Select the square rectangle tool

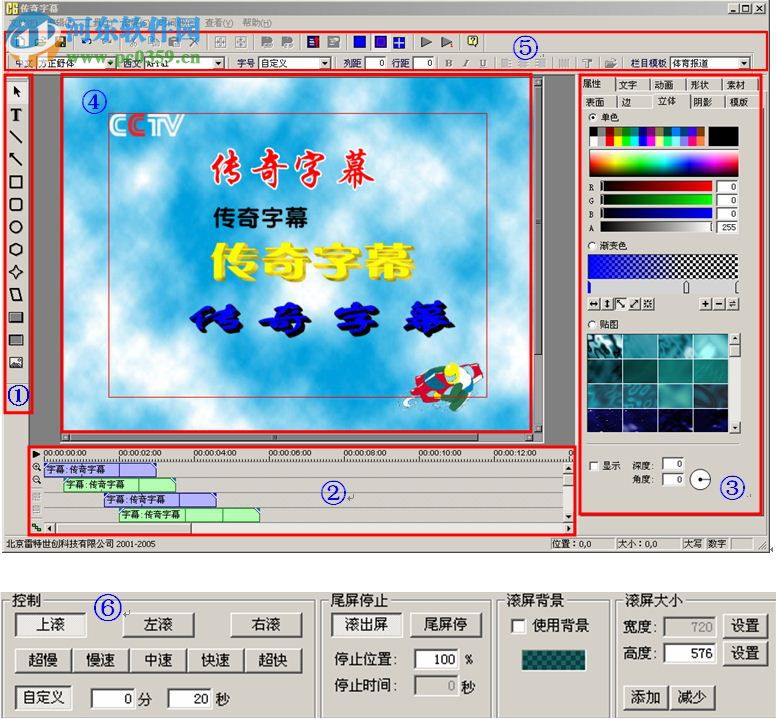(16, 182)
